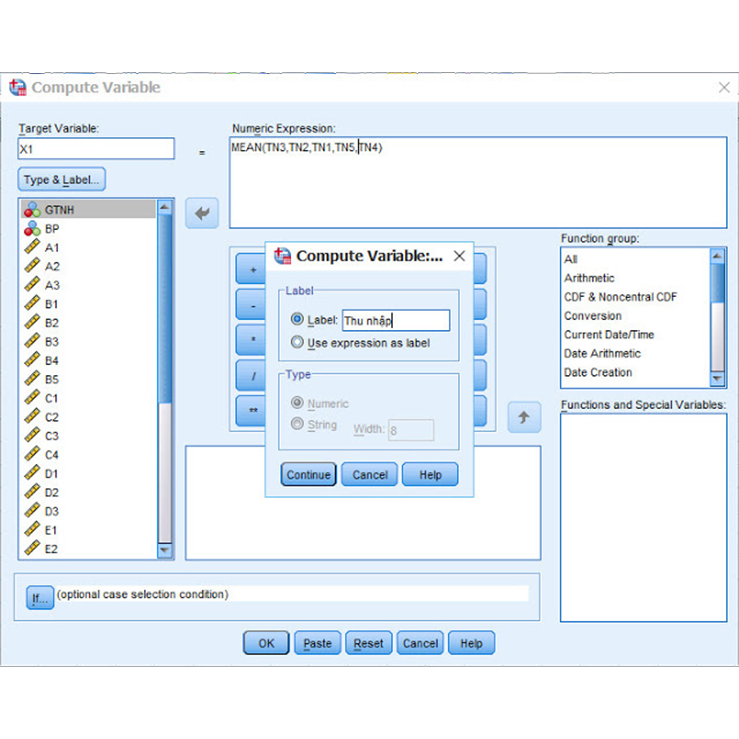739x739 pixels.
Task: Select scale variable C4
Action: tap(88, 455)
